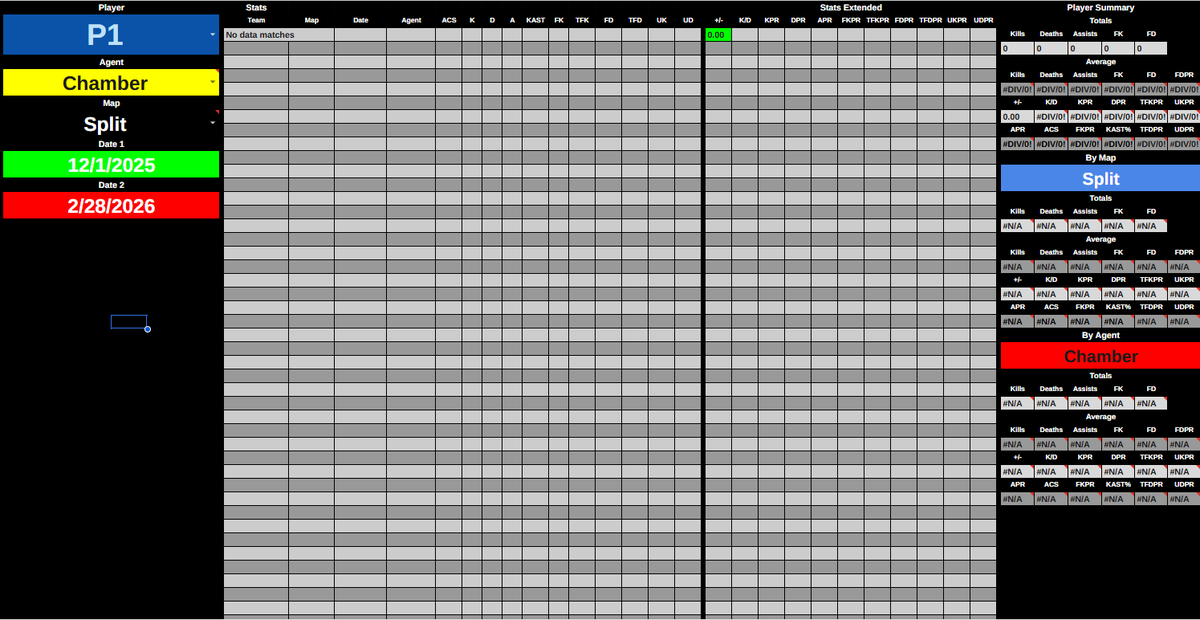Click the UK column header

tap(661, 20)
